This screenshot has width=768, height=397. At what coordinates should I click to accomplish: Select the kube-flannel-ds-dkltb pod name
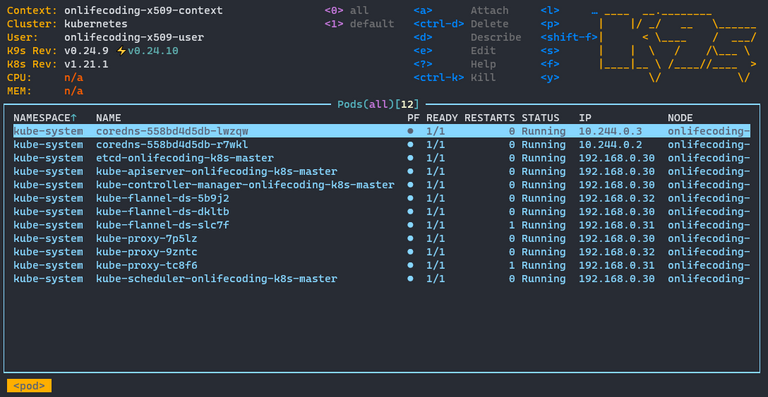pos(163,211)
